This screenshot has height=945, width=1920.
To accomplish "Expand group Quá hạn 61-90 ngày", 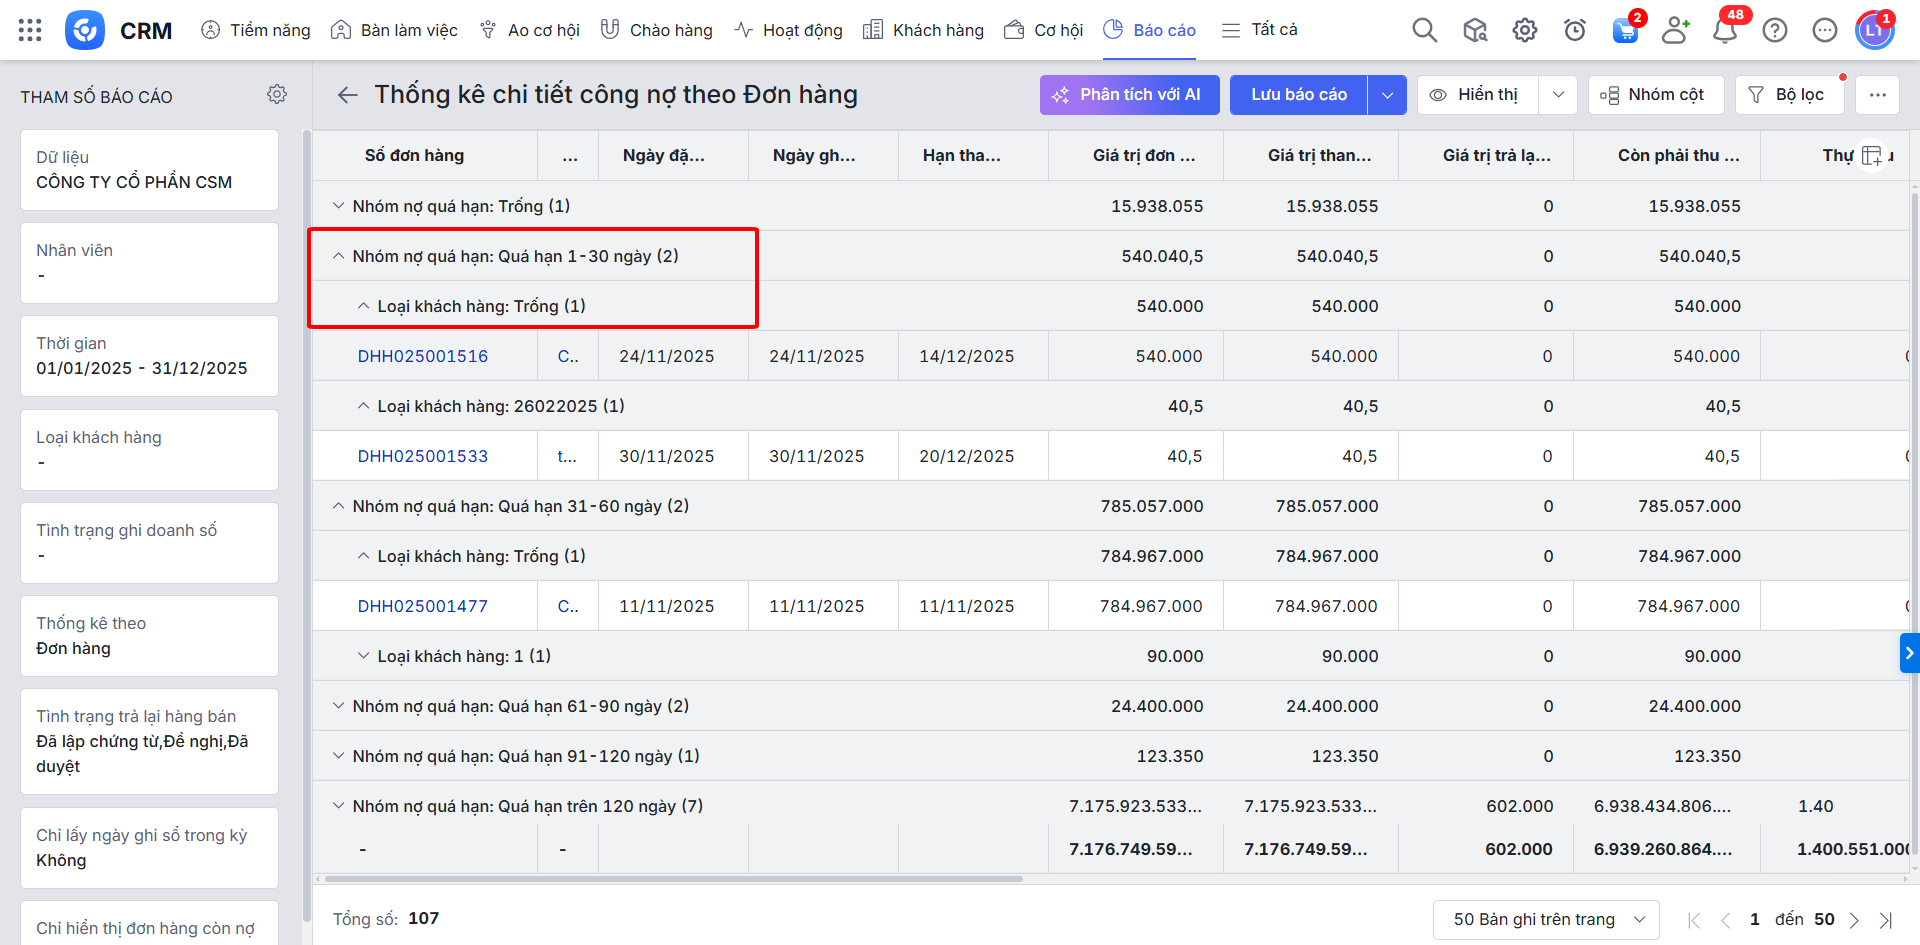I will coord(338,706).
